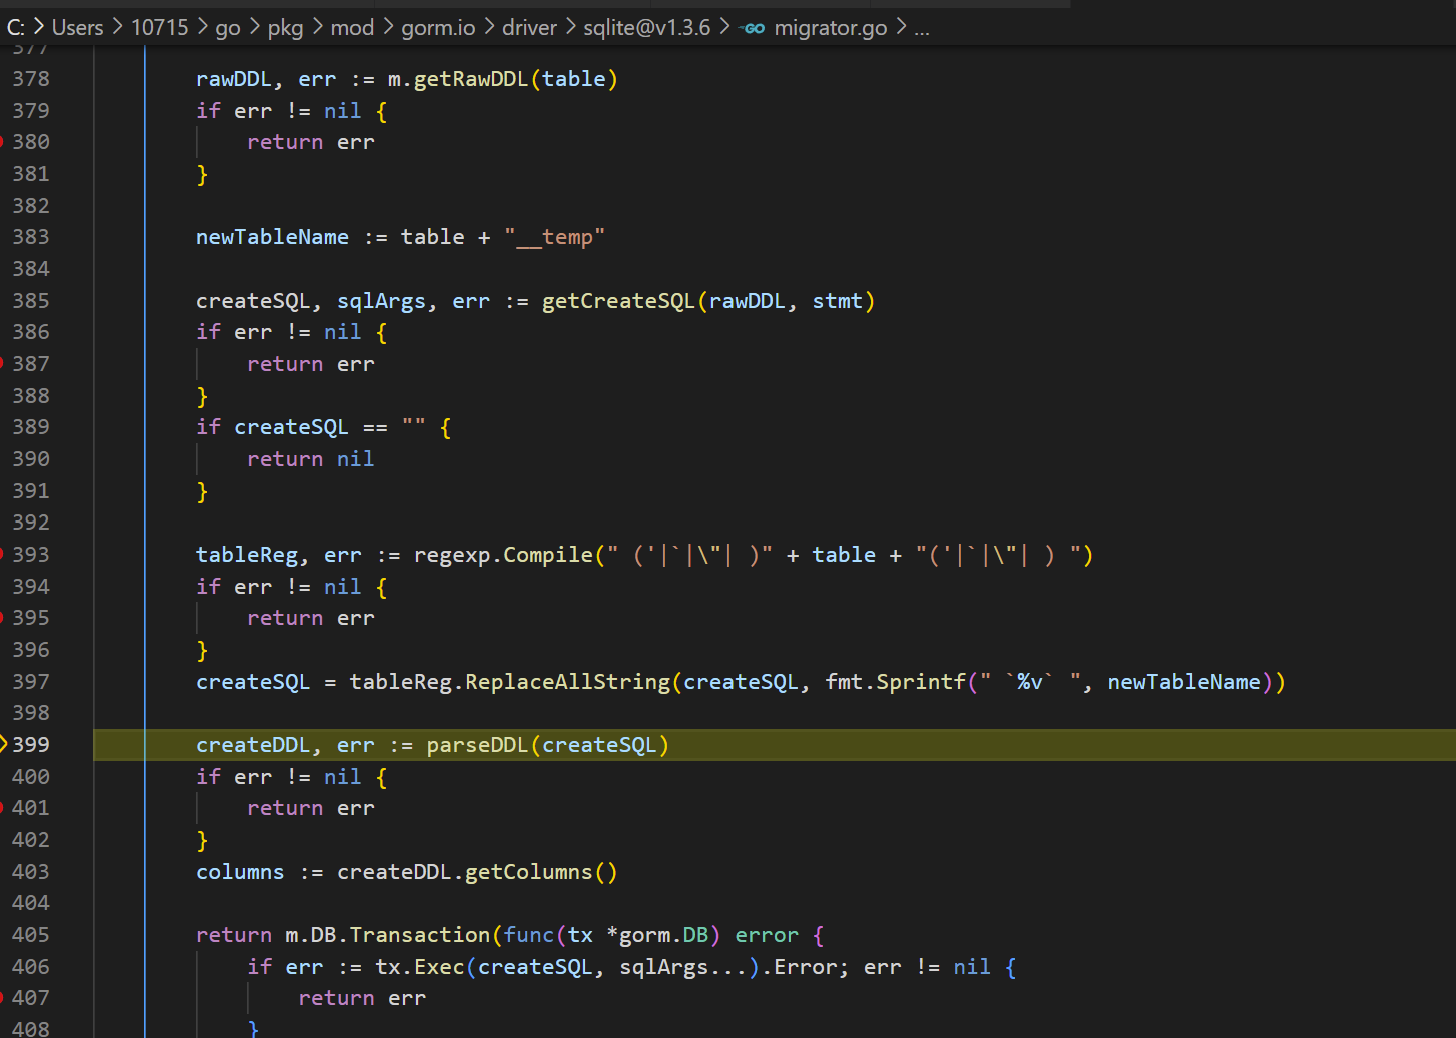Click gorm.io in the breadcrumb path
This screenshot has height=1038, width=1456.
[x=438, y=27]
